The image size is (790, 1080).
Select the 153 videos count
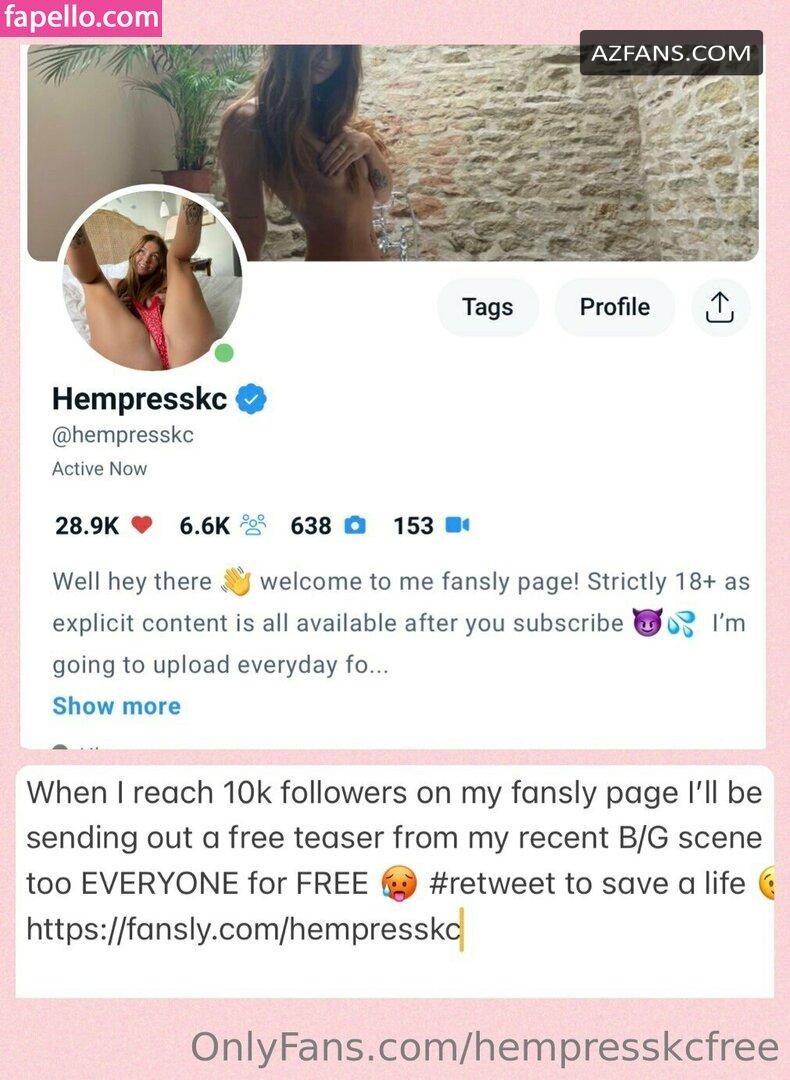413,526
